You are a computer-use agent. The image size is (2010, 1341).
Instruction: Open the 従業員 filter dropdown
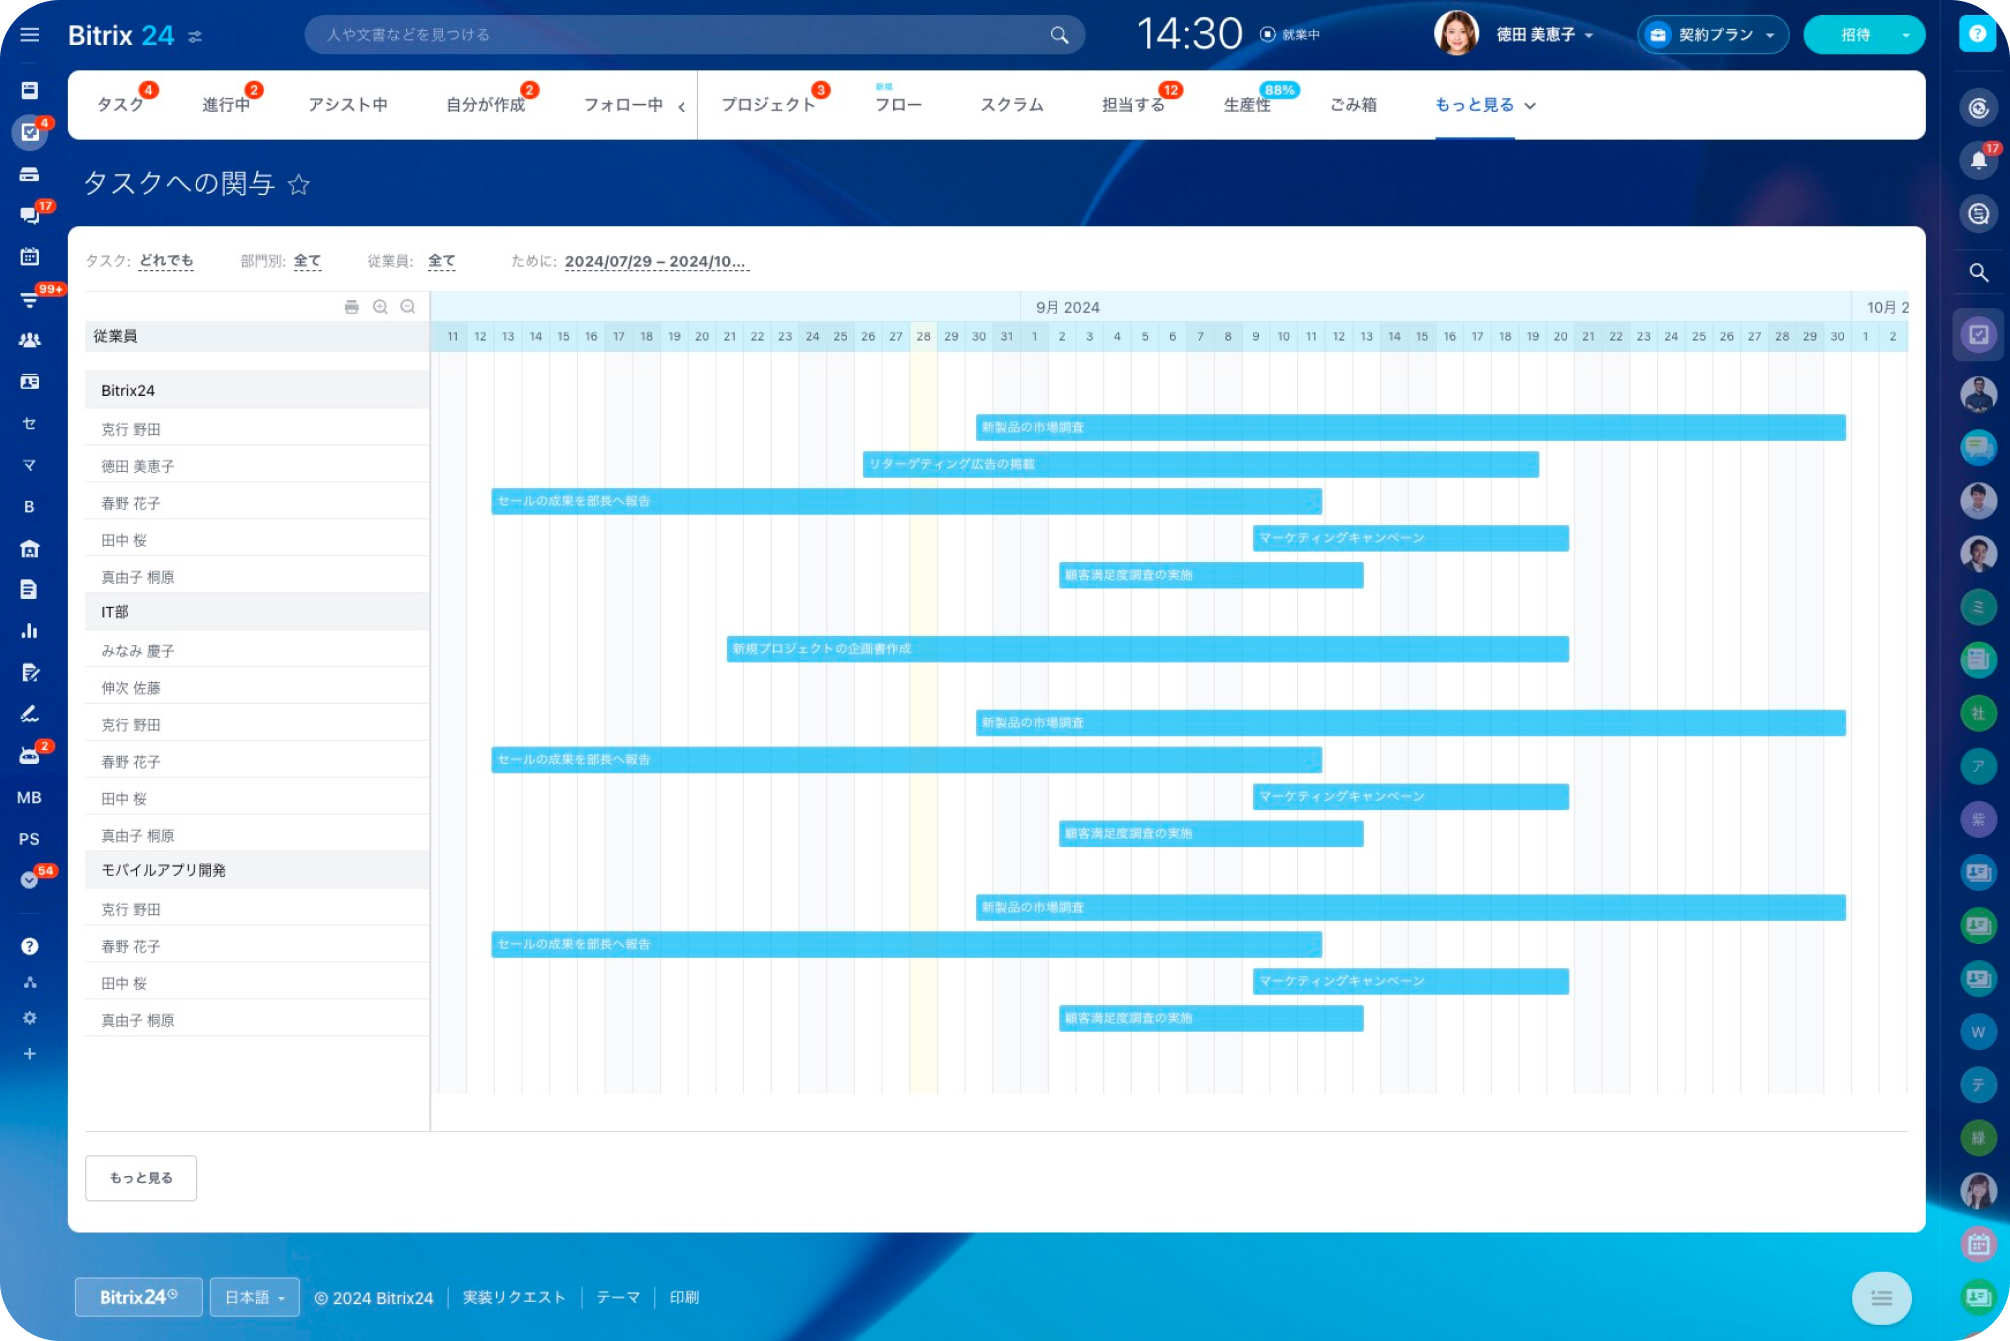441,261
